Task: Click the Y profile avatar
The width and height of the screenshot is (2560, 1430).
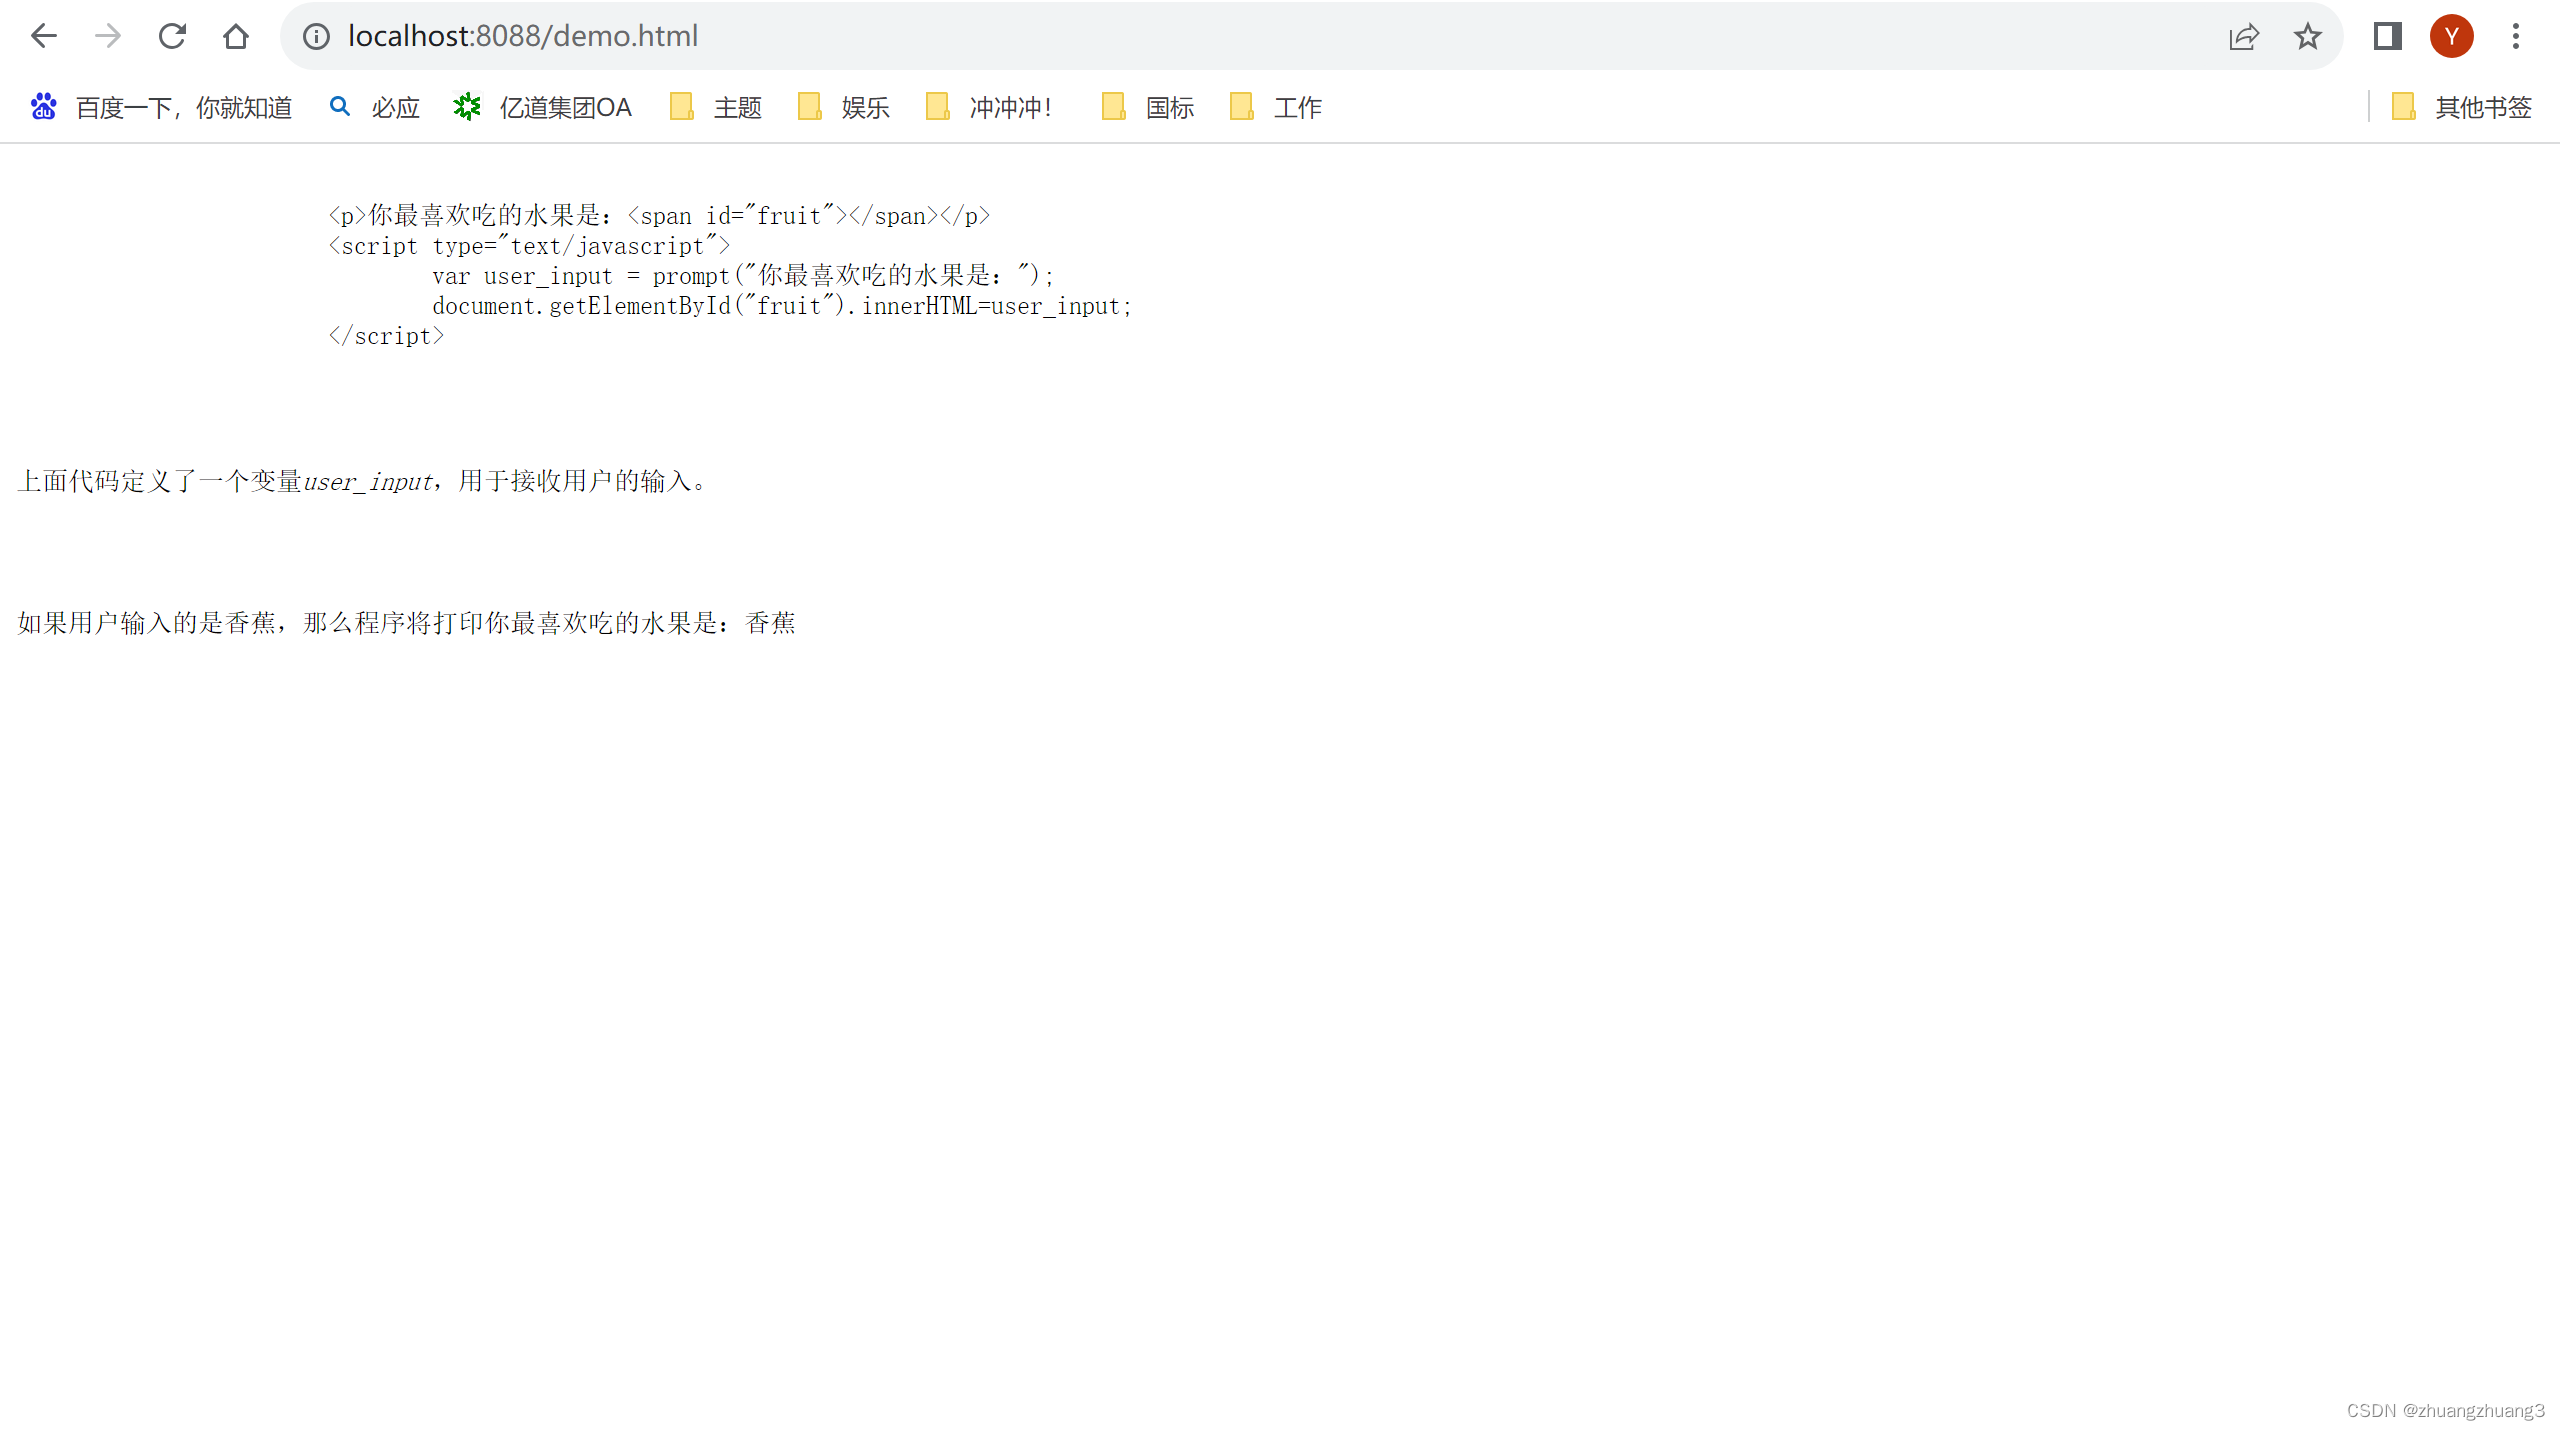Action: 2453,36
